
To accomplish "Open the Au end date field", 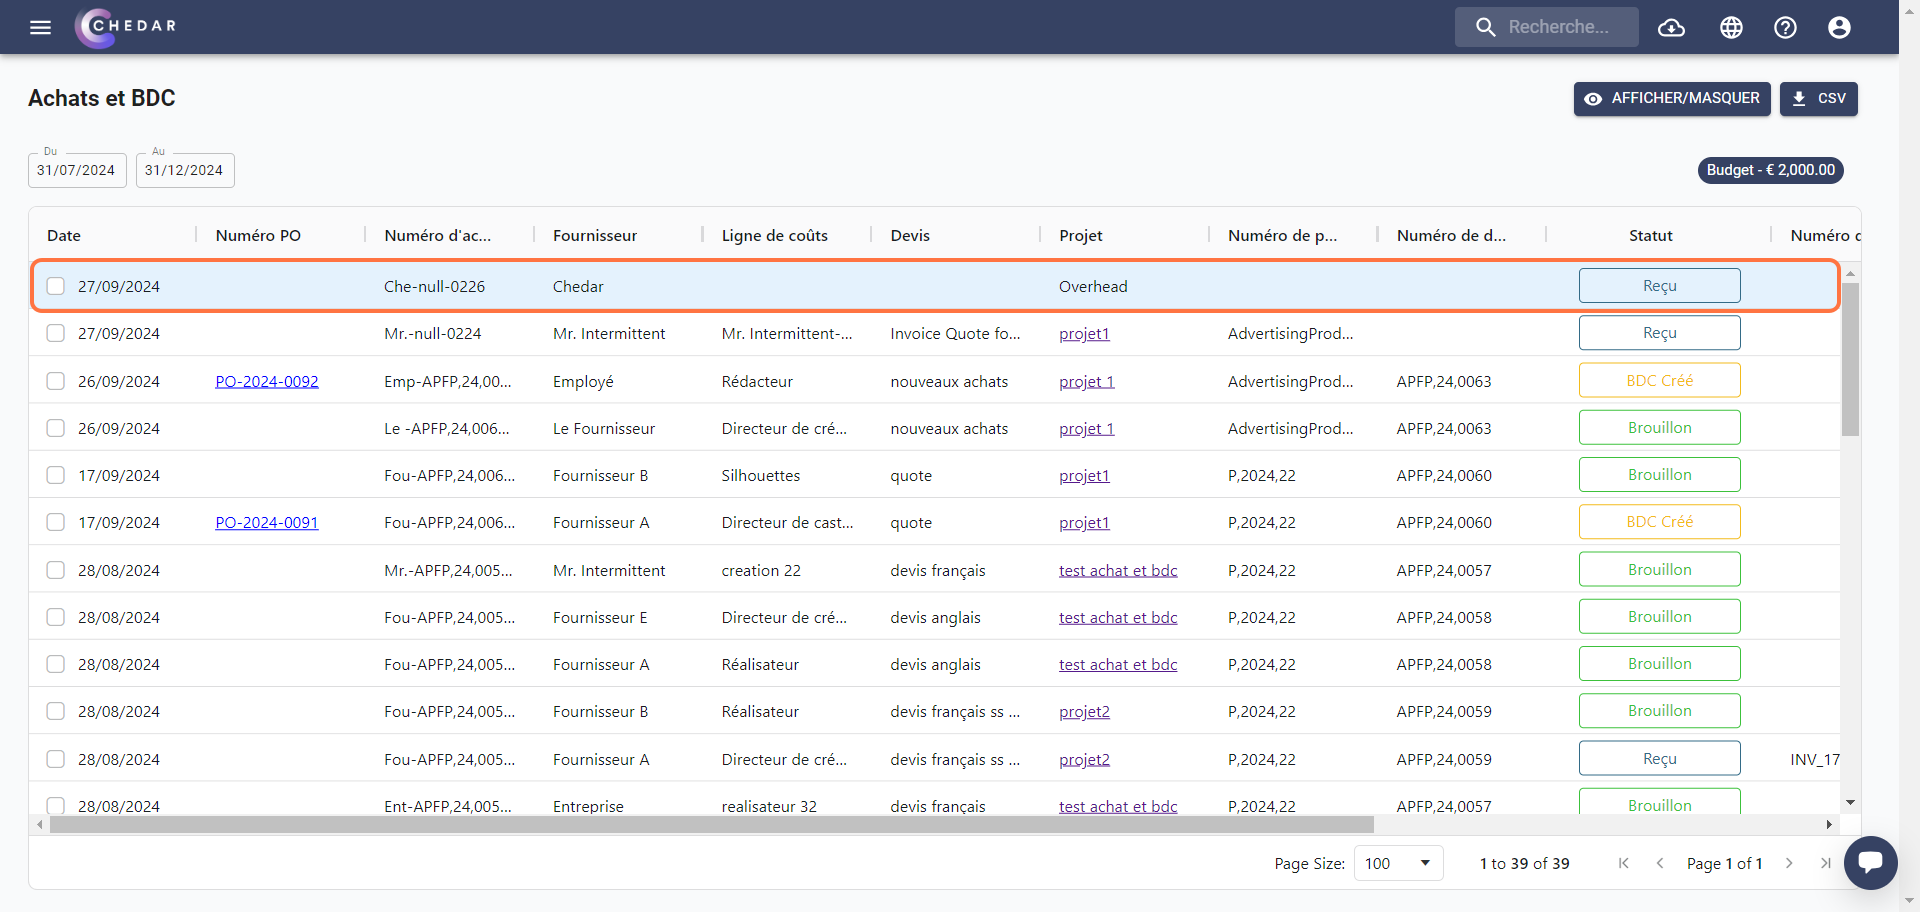I will click(x=185, y=170).
